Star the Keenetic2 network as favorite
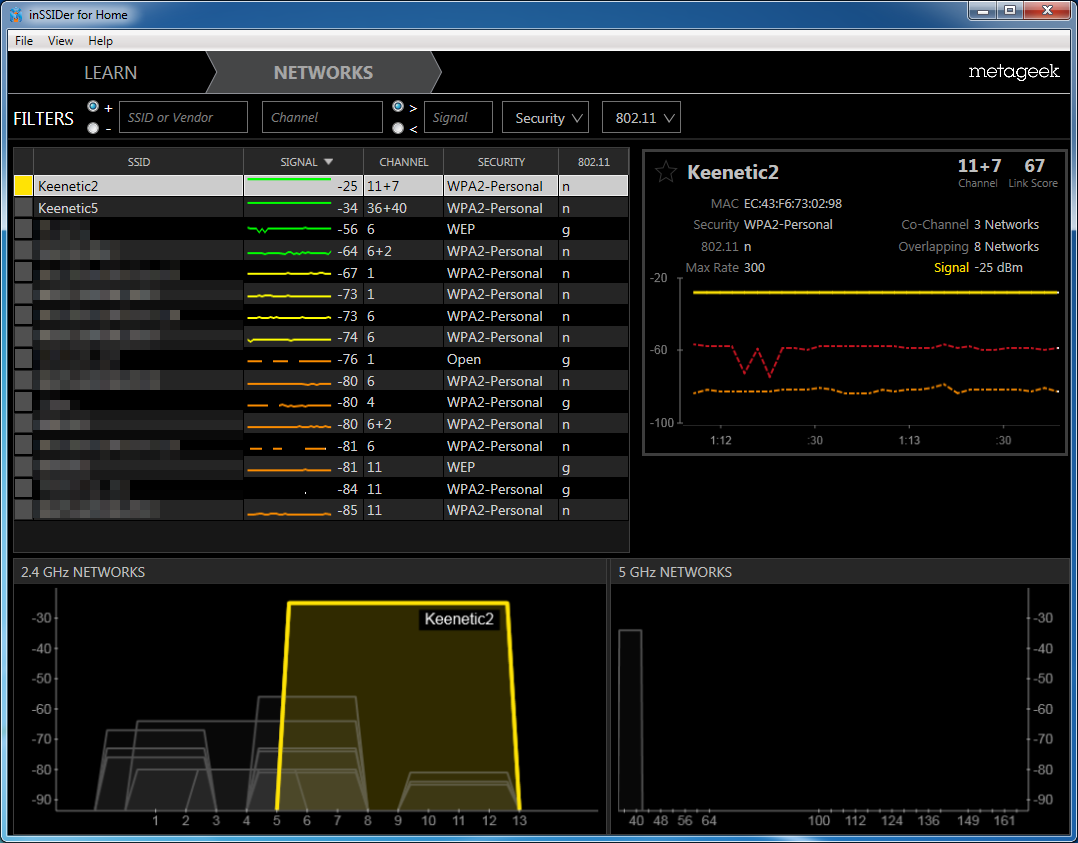This screenshot has width=1078, height=843. 666,171
